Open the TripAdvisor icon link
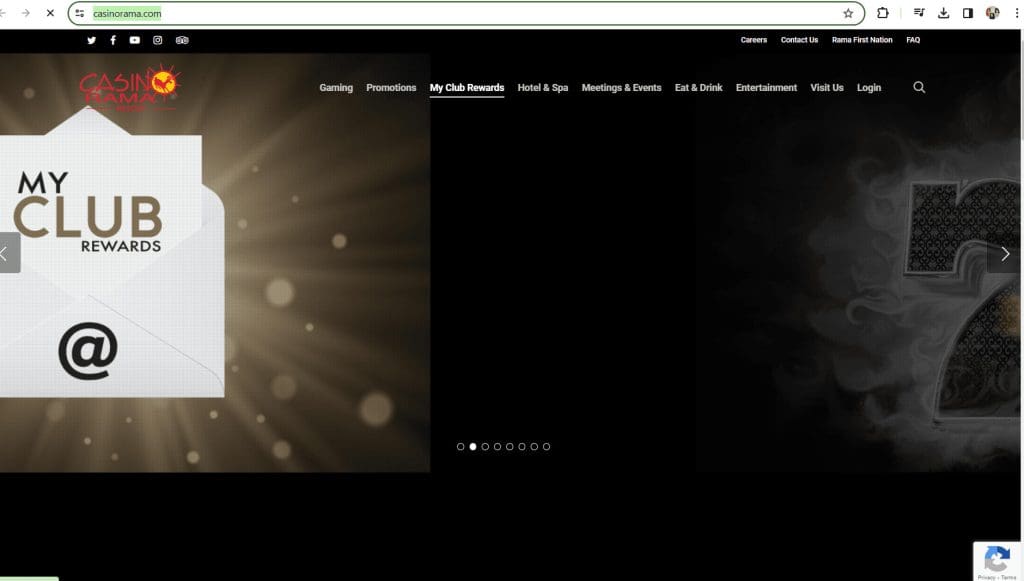The height and width of the screenshot is (581, 1024). tap(182, 40)
